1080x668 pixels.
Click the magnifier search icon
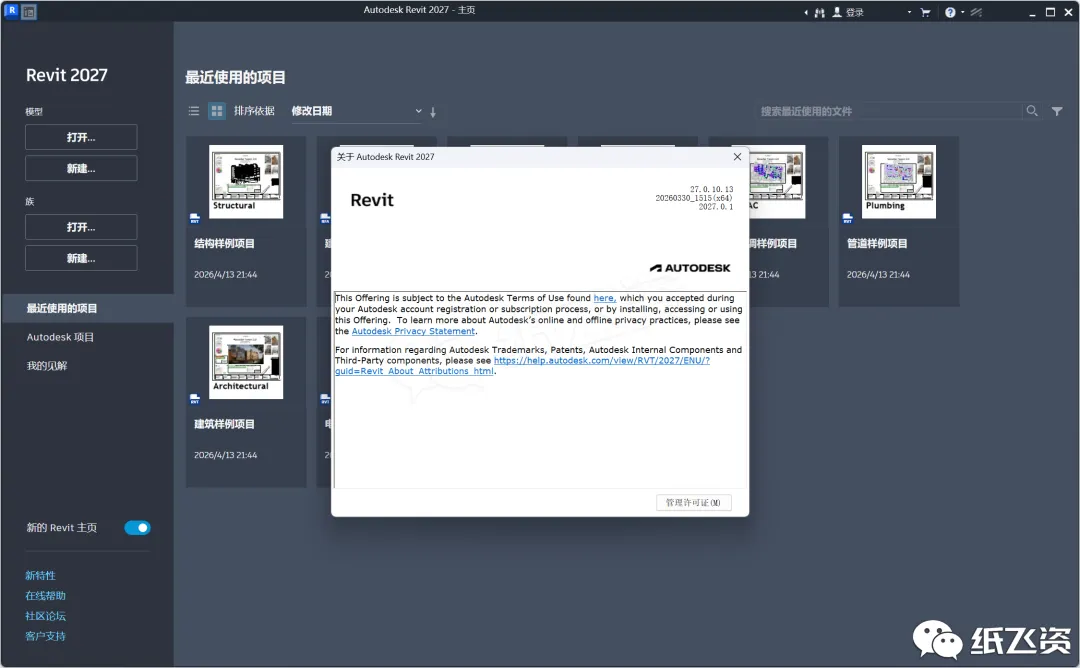click(x=1032, y=111)
